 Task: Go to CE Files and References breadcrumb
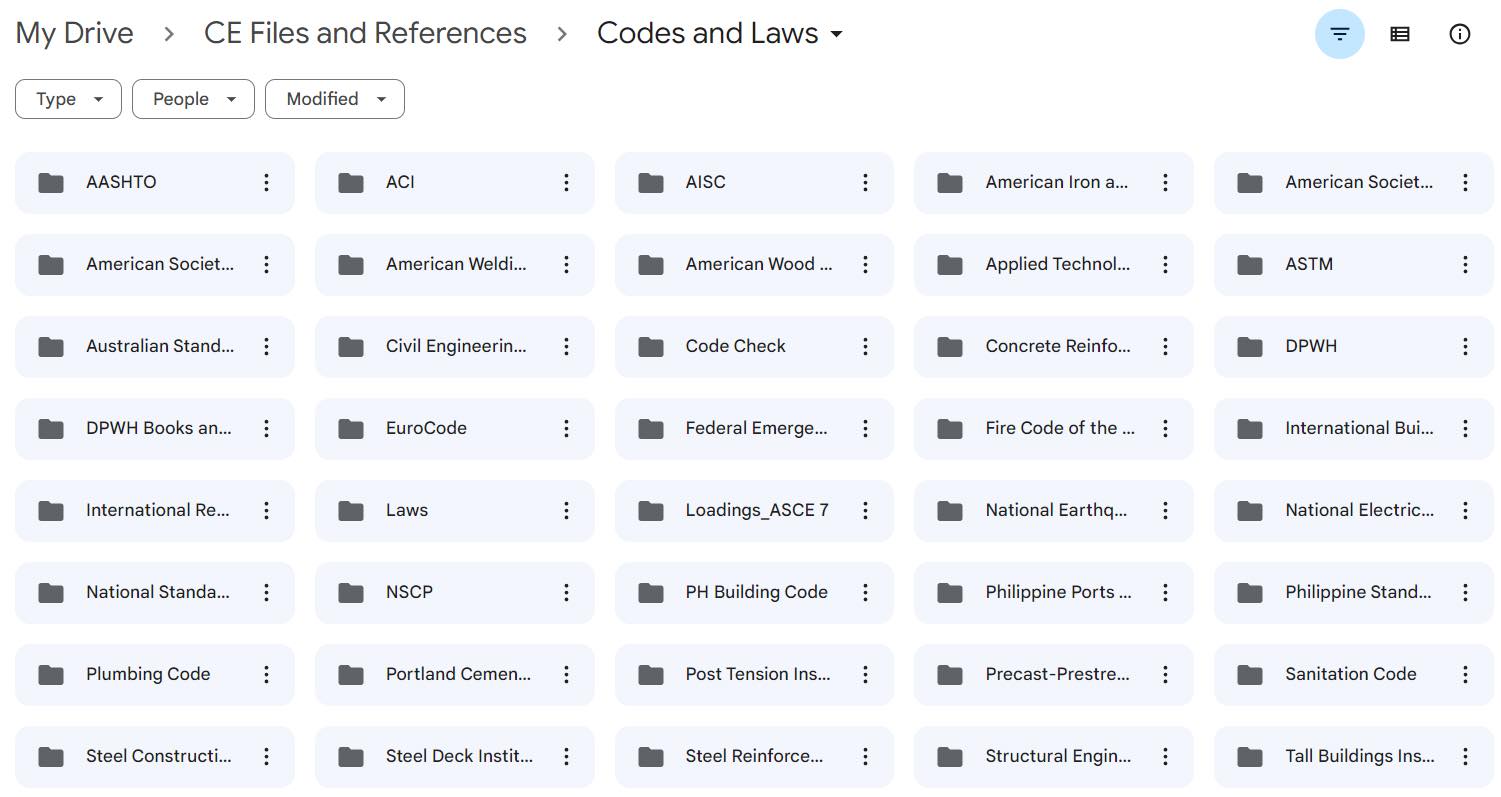[365, 33]
